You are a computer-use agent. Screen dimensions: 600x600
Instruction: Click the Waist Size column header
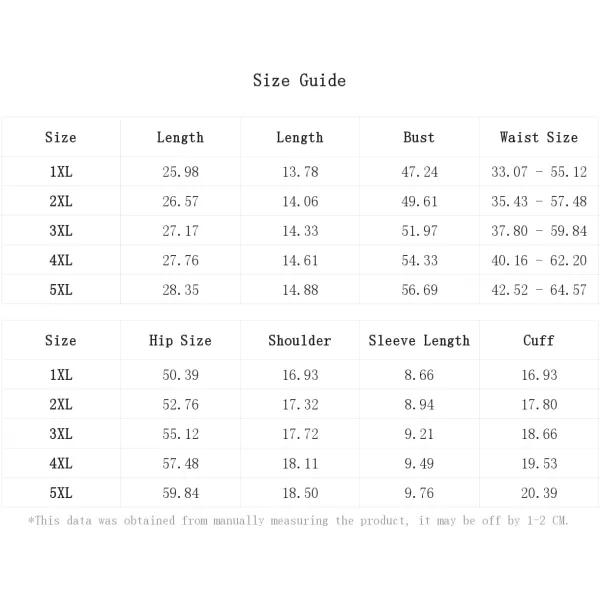(x=539, y=137)
